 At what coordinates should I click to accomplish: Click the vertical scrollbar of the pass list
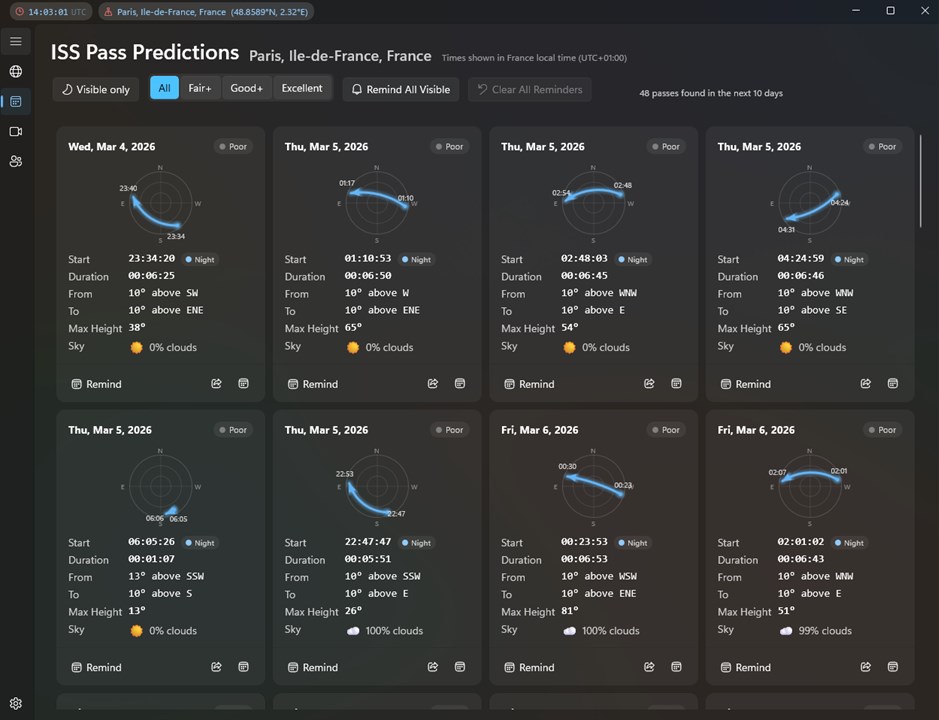pyautogui.click(x=920, y=181)
